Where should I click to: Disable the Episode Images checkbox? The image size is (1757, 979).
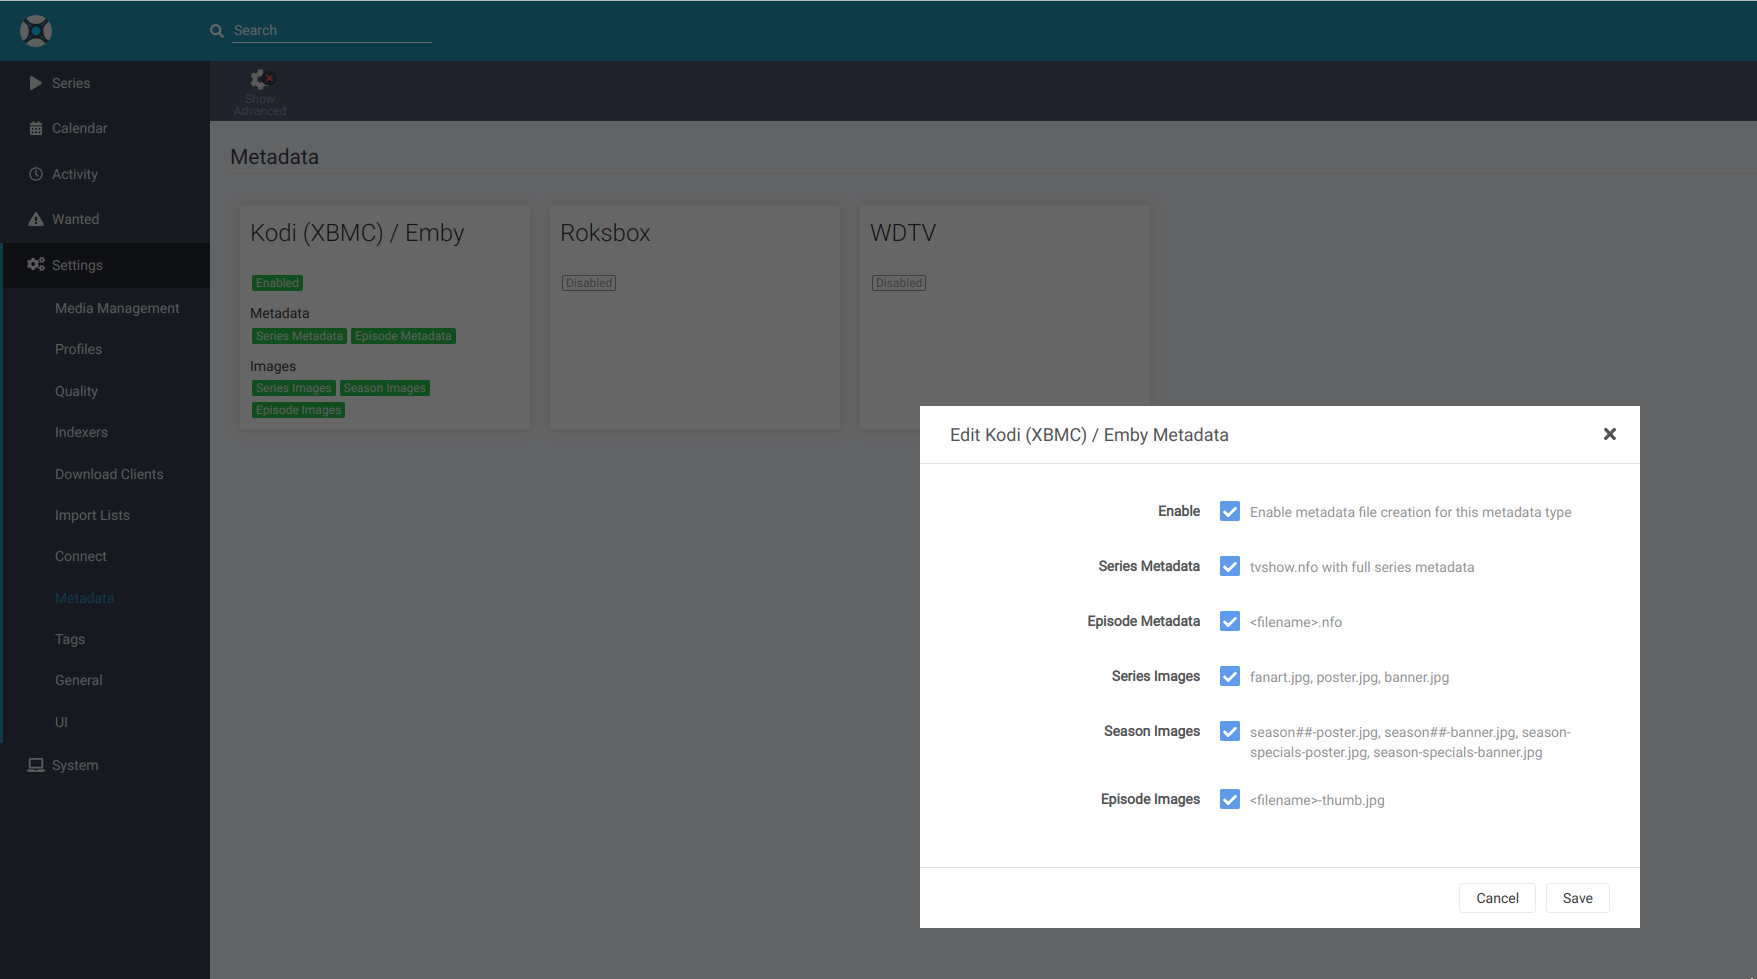pos(1229,799)
